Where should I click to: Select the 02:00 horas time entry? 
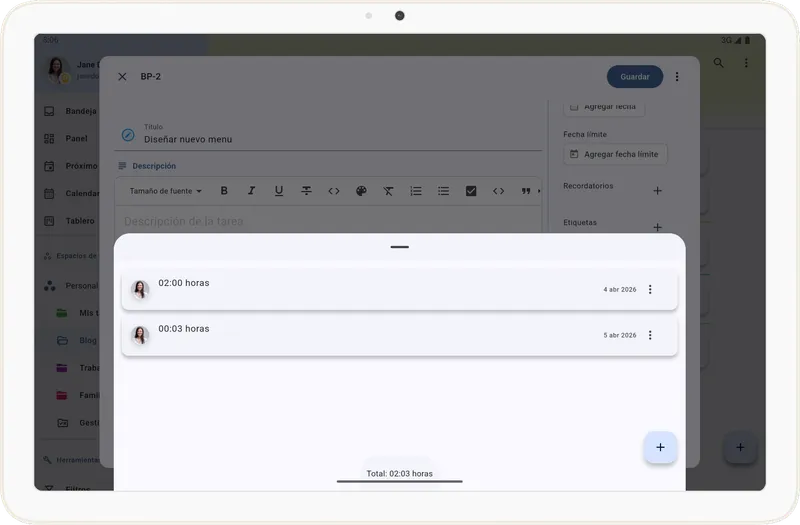399,289
